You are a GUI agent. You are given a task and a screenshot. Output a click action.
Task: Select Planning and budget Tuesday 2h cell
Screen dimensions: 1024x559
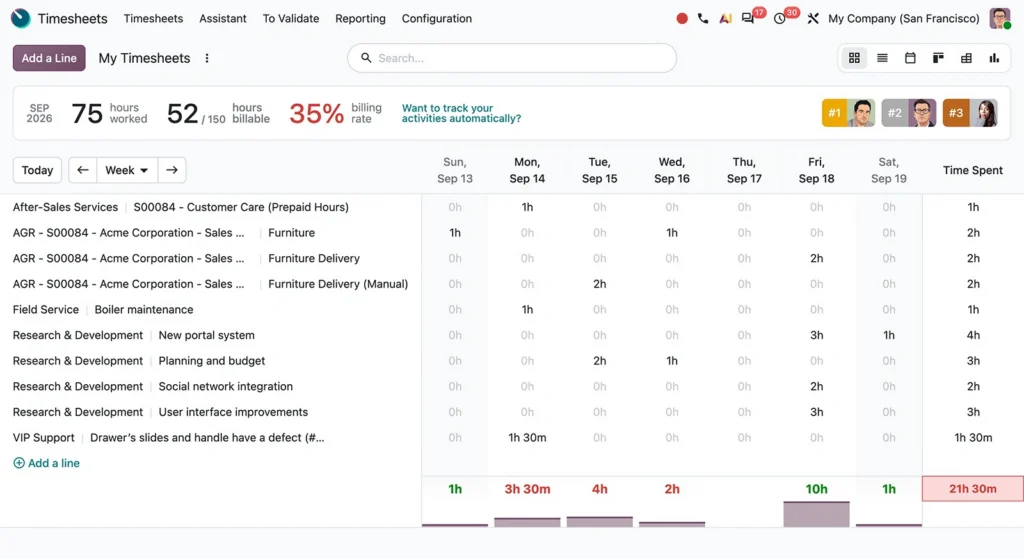click(x=600, y=360)
